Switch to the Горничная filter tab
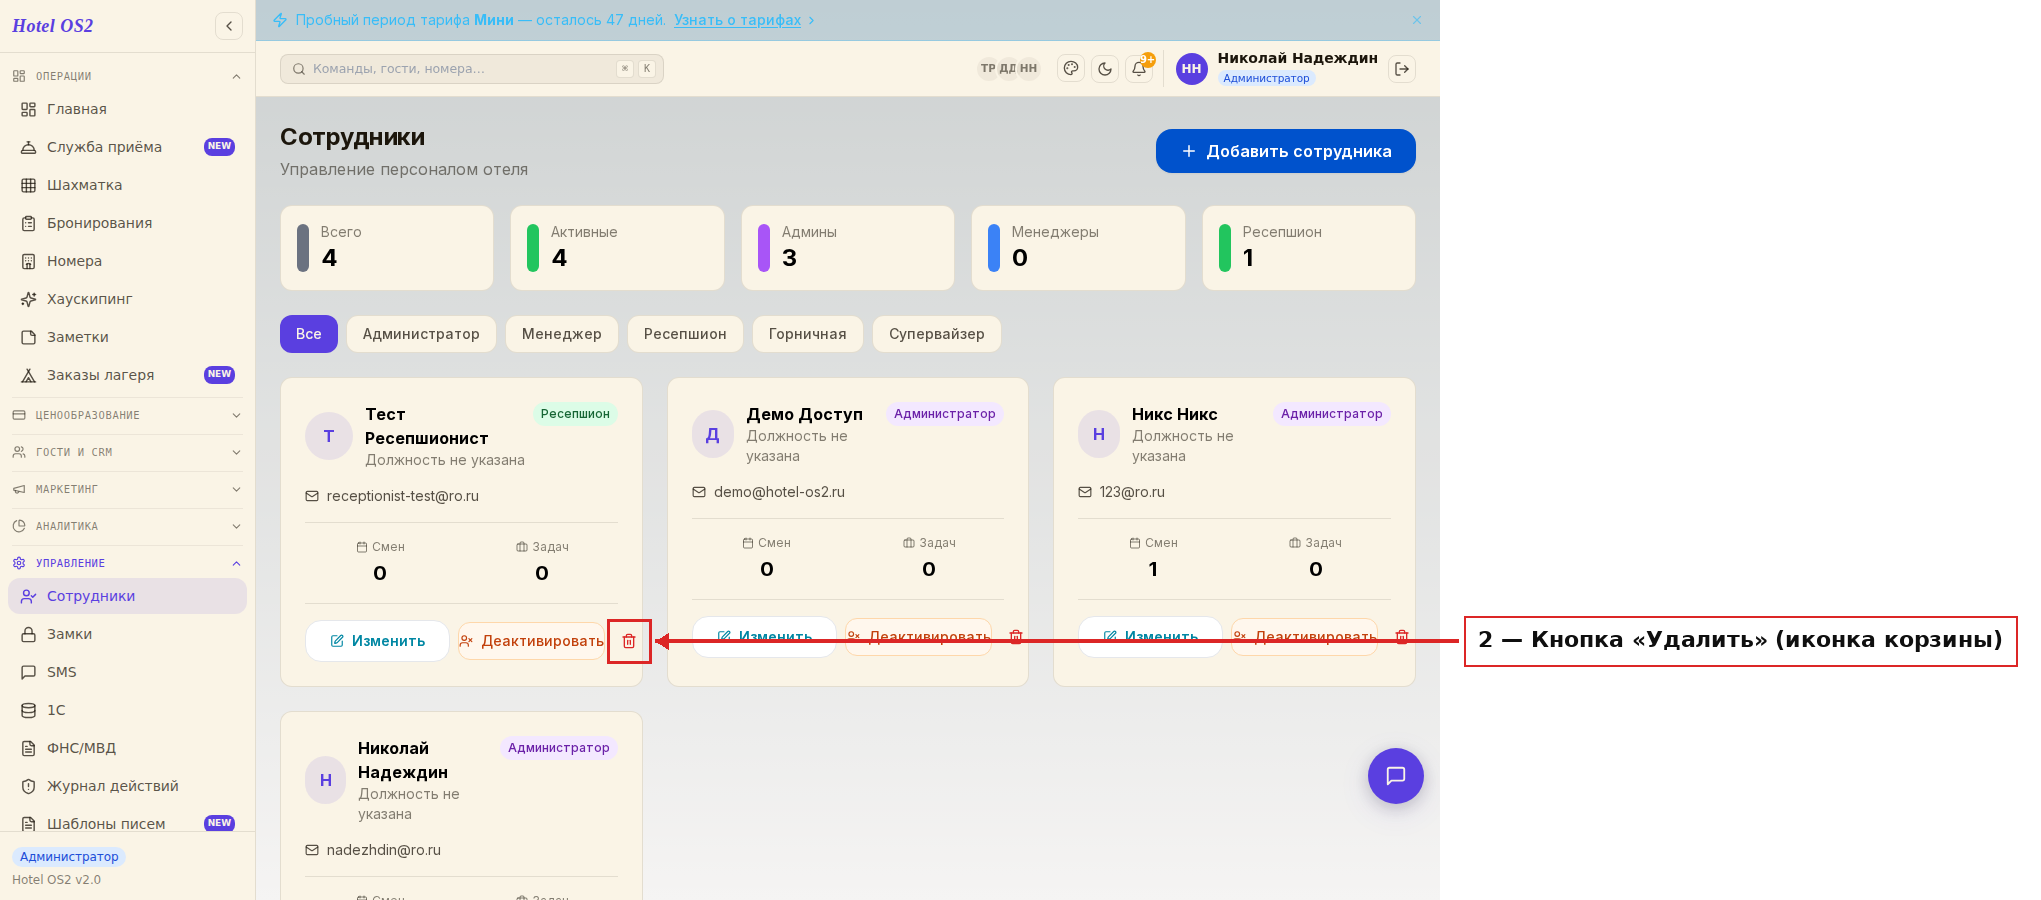The height and width of the screenshot is (900, 2041). tap(807, 334)
